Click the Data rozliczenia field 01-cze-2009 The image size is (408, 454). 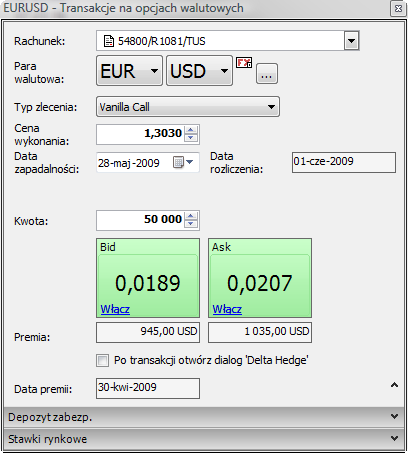[x=344, y=162]
